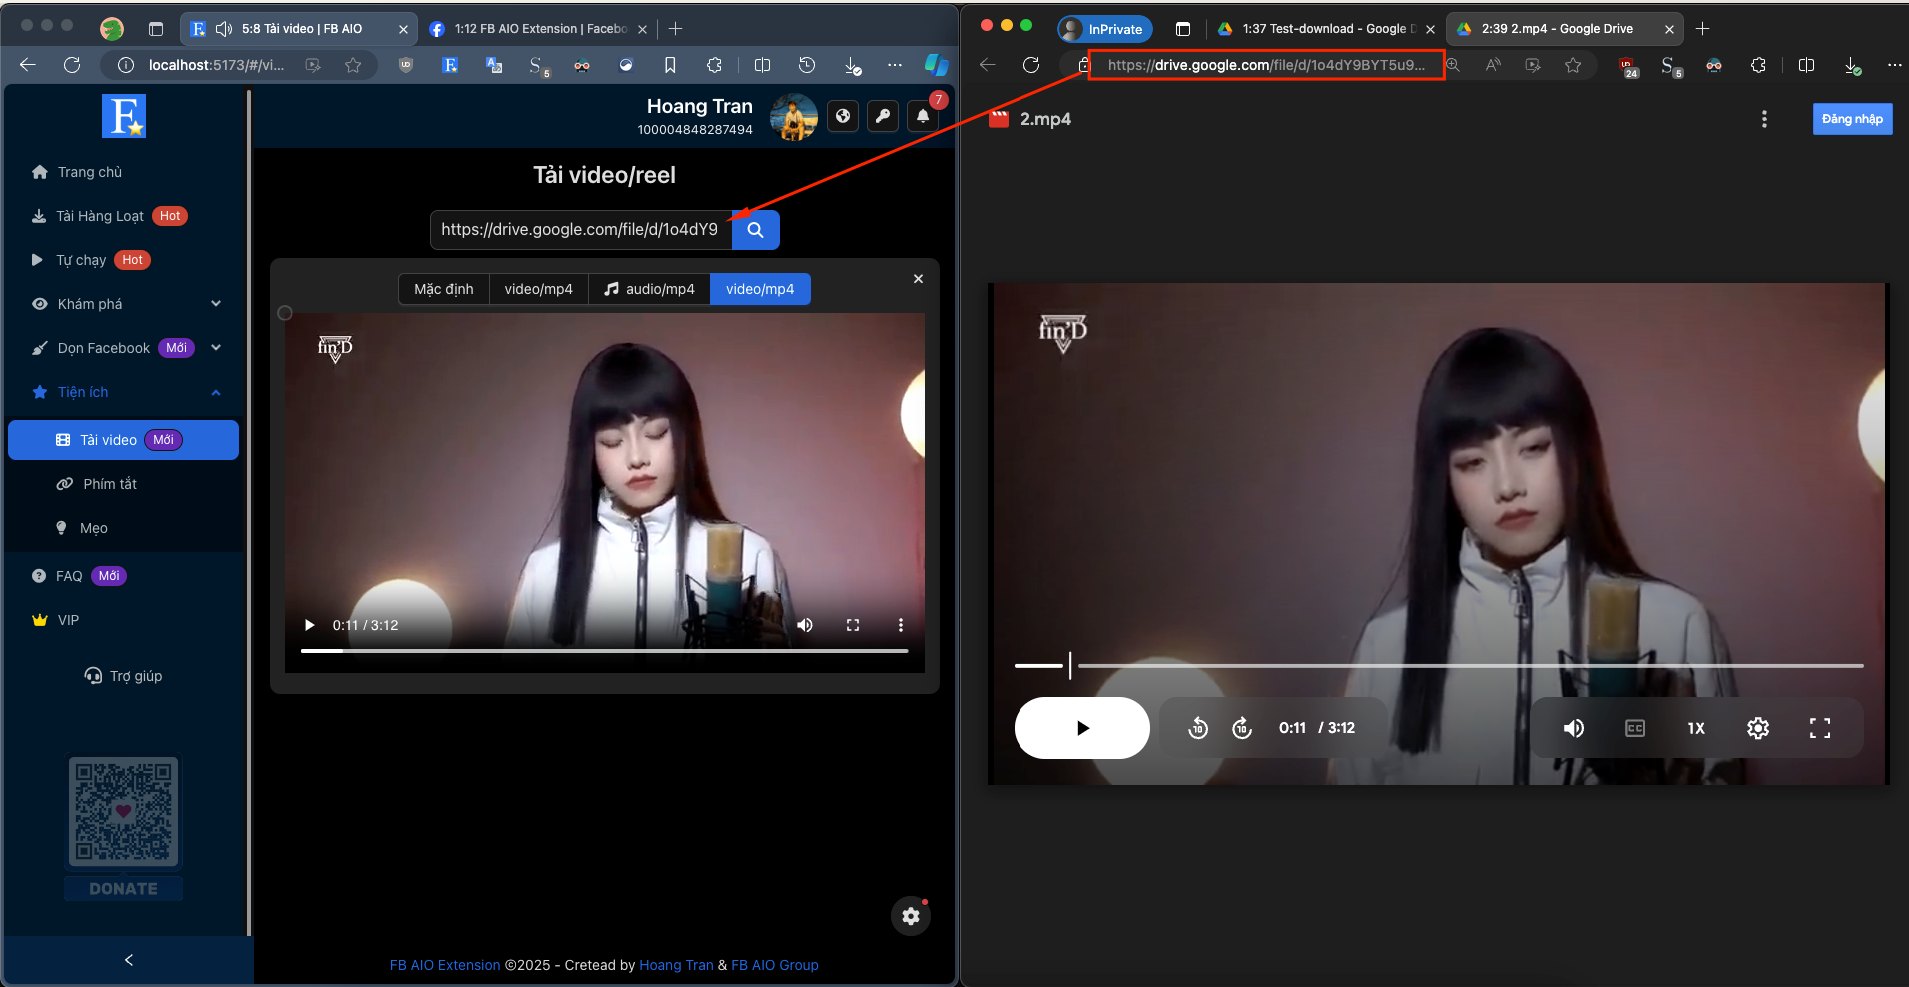Open more options menu in Google Drive header
1909x987 pixels.
[1764, 119]
